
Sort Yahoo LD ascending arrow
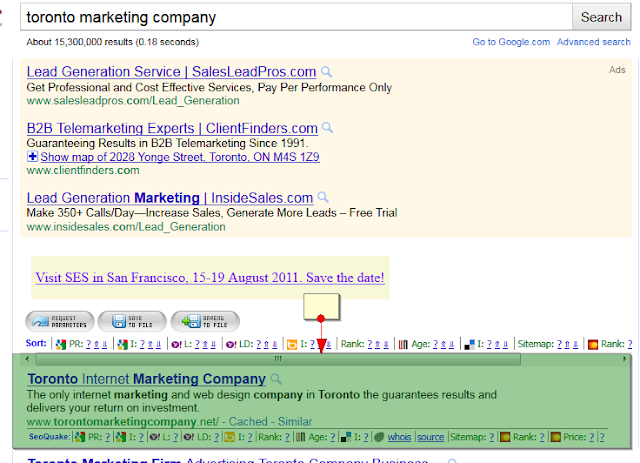[x=266, y=344]
